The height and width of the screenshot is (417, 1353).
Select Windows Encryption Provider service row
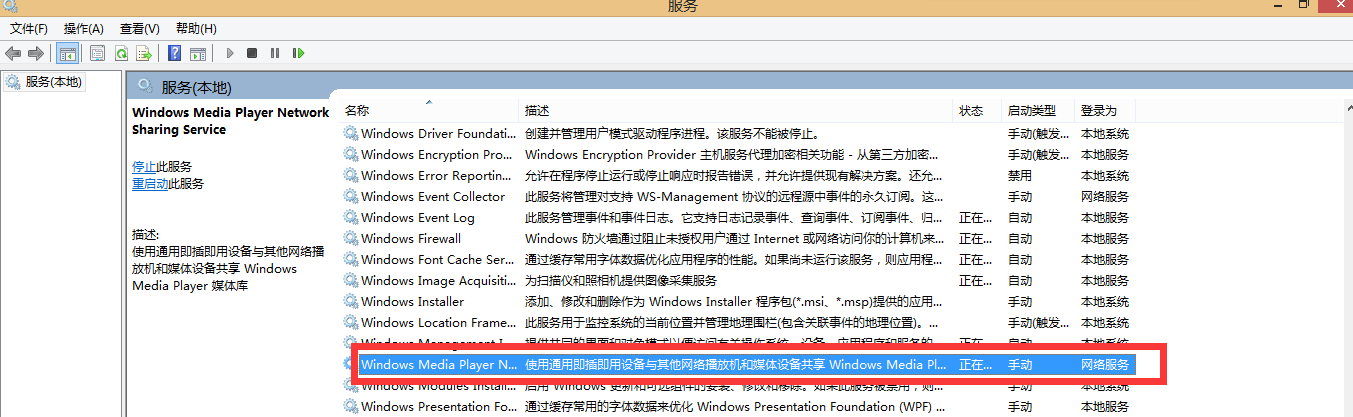pyautogui.click(x=738, y=154)
